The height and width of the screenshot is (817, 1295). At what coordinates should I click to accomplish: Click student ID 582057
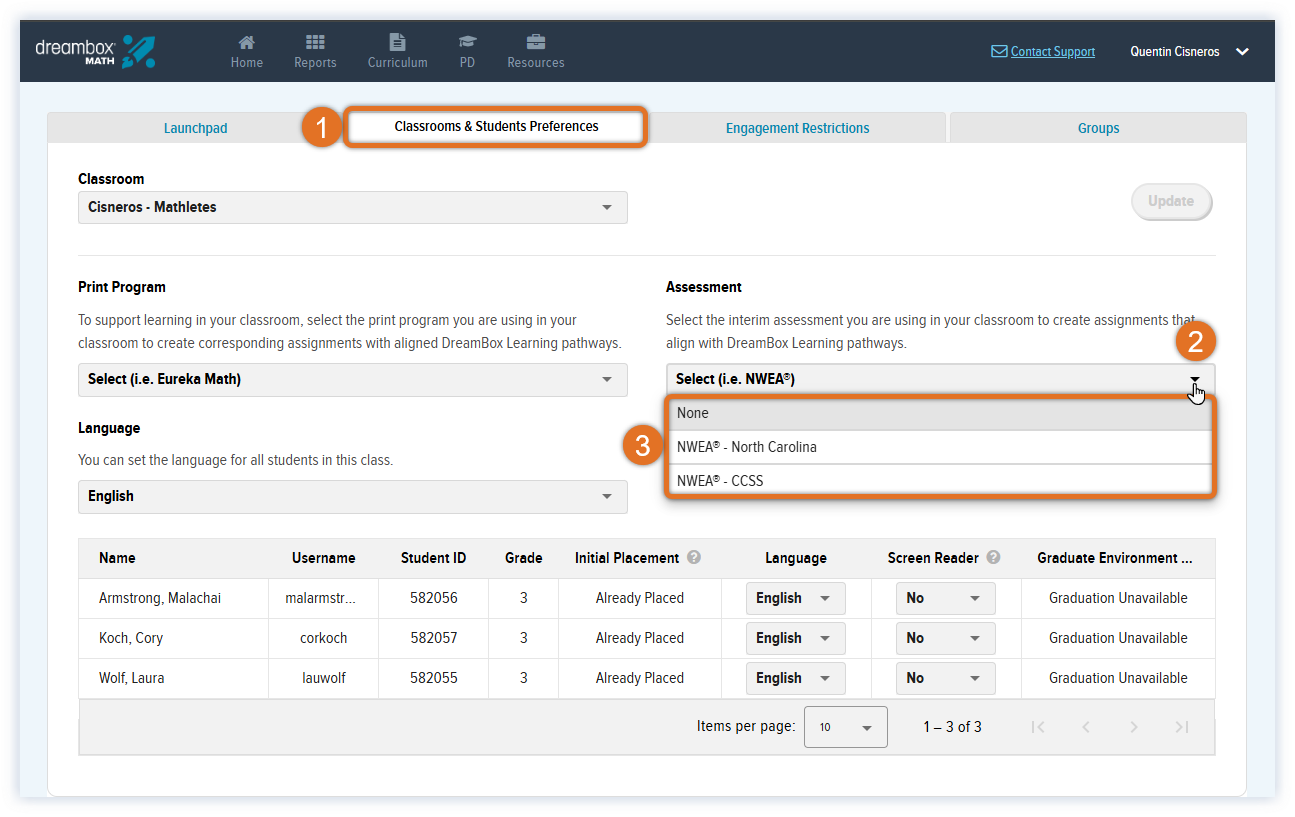click(434, 638)
